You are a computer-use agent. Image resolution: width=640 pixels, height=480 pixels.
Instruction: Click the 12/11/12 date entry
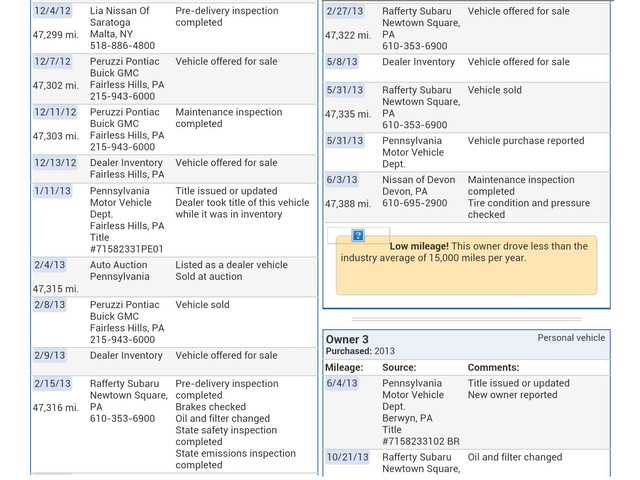tap(55, 112)
